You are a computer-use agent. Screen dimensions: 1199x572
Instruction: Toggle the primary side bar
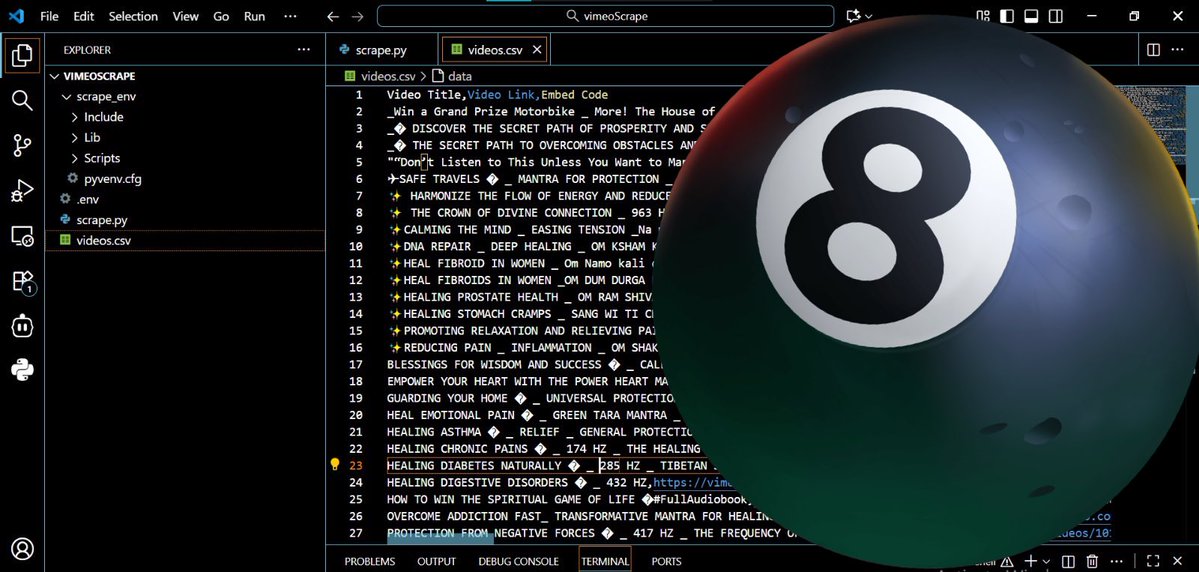tap(1007, 16)
